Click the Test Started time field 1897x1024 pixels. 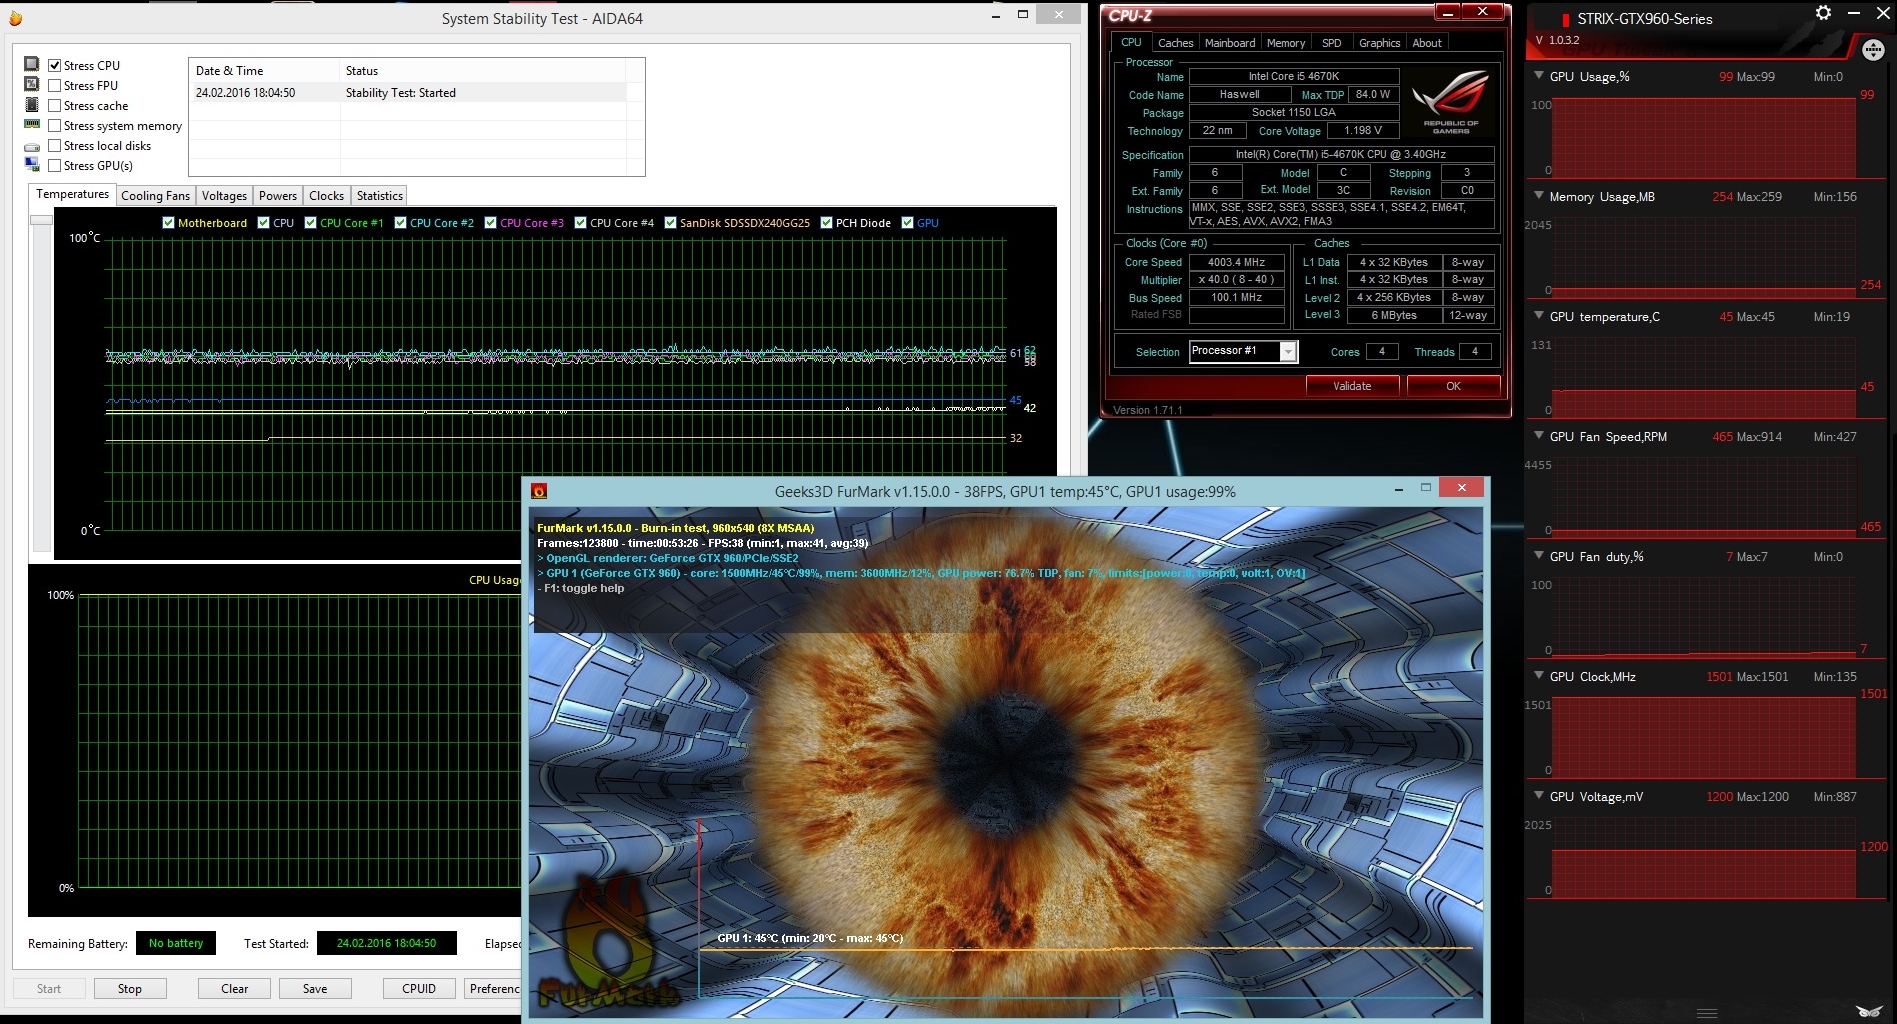click(x=386, y=943)
